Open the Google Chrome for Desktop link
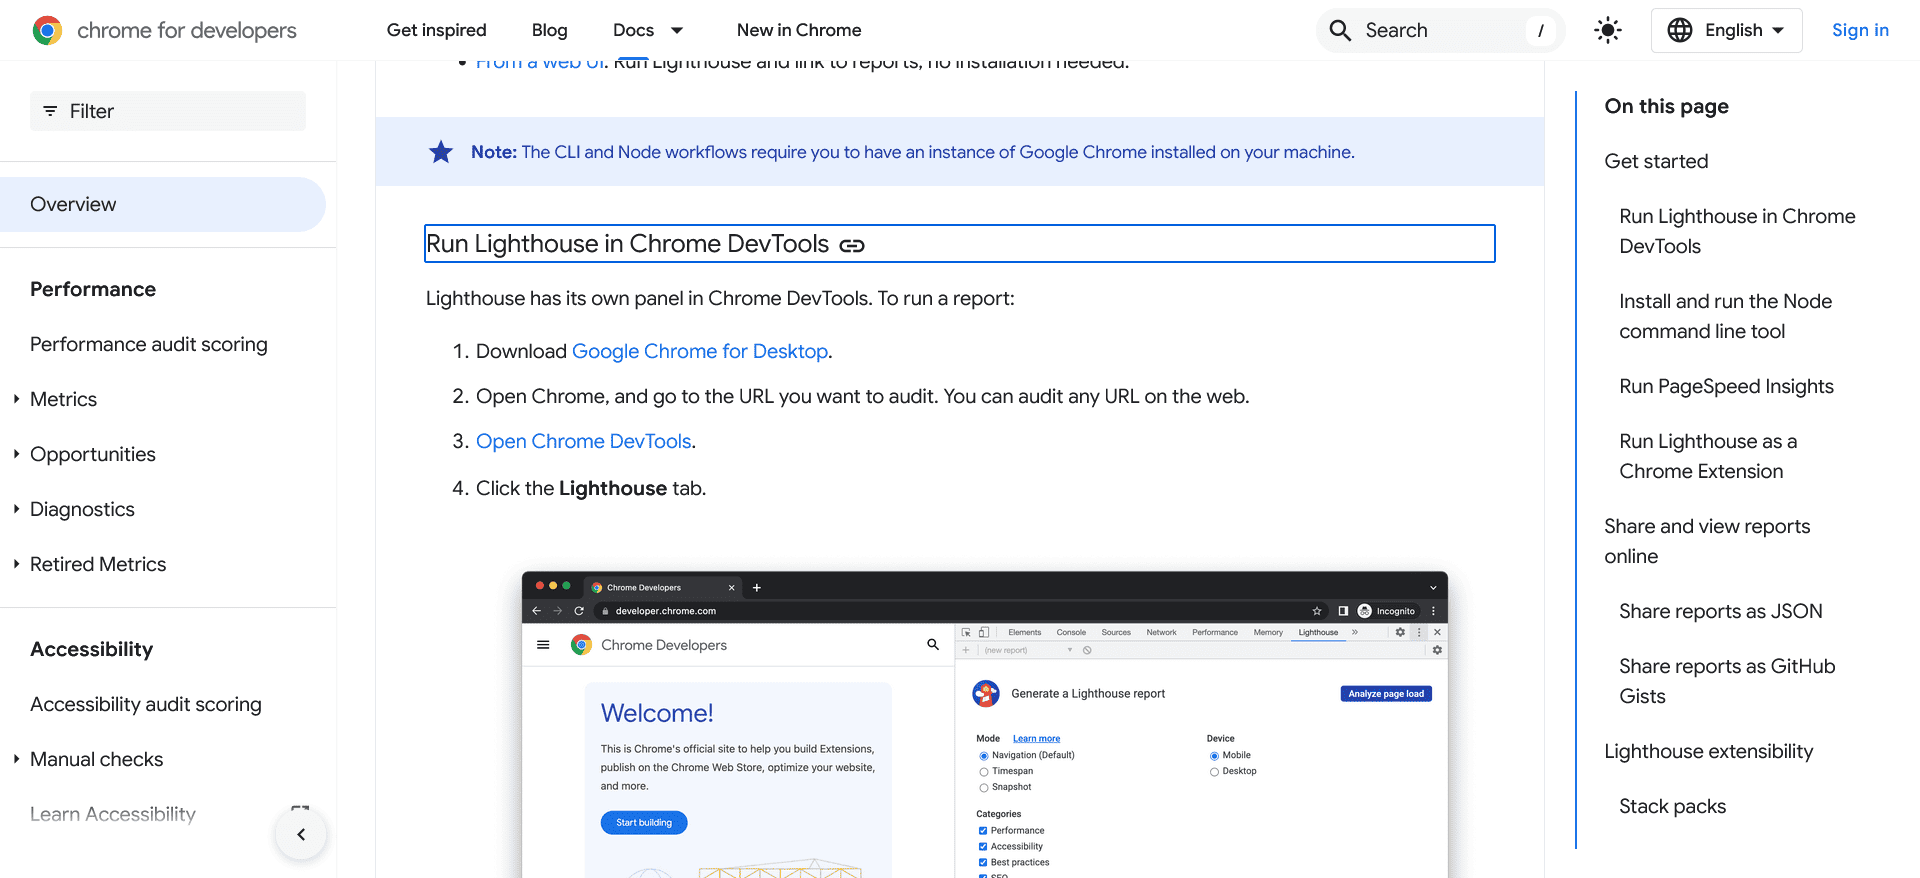This screenshot has width=1920, height=878. [x=699, y=351]
